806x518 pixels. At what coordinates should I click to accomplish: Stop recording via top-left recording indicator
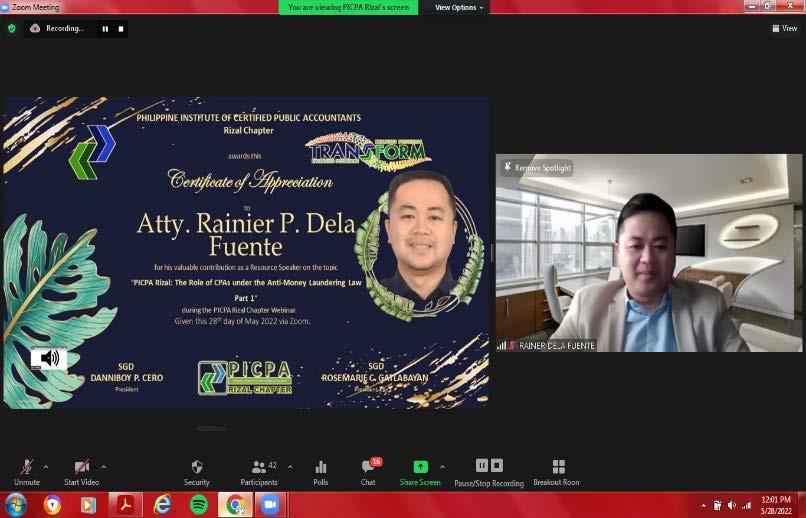pyautogui.click(x=121, y=29)
